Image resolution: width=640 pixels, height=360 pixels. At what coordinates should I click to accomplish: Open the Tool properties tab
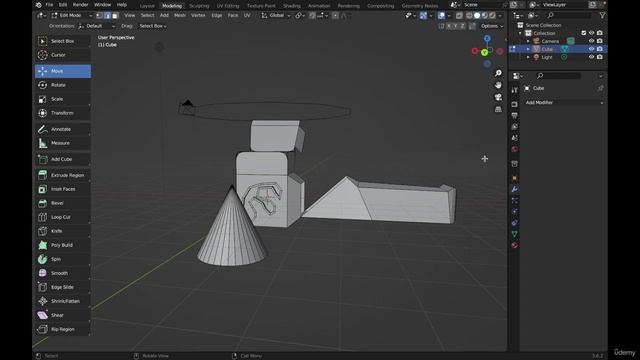(x=514, y=90)
